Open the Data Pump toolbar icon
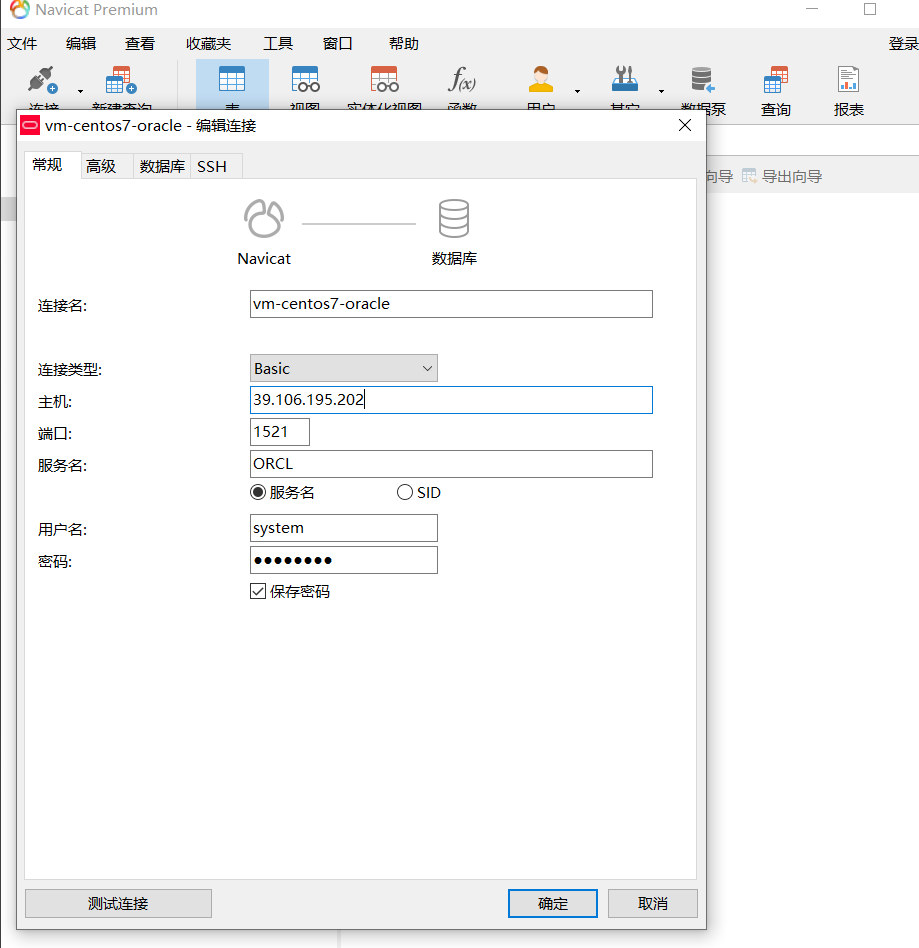The height and width of the screenshot is (948, 919). click(x=703, y=79)
